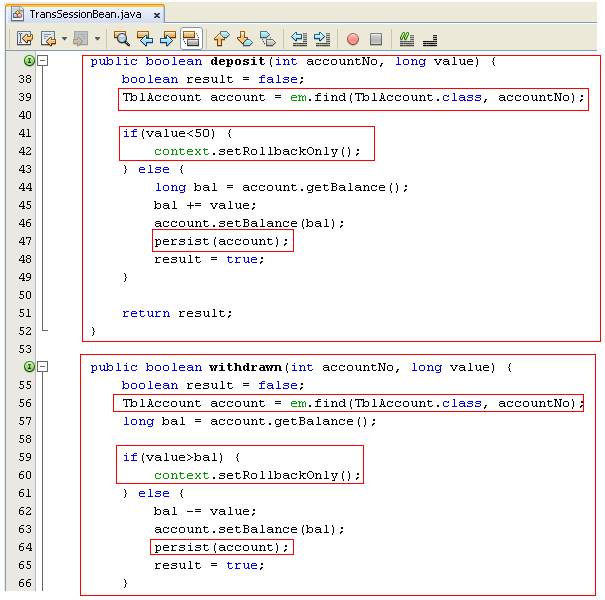Click line number 39 in gutter
The height and width of the screenshot is (600, 605).
25,97
